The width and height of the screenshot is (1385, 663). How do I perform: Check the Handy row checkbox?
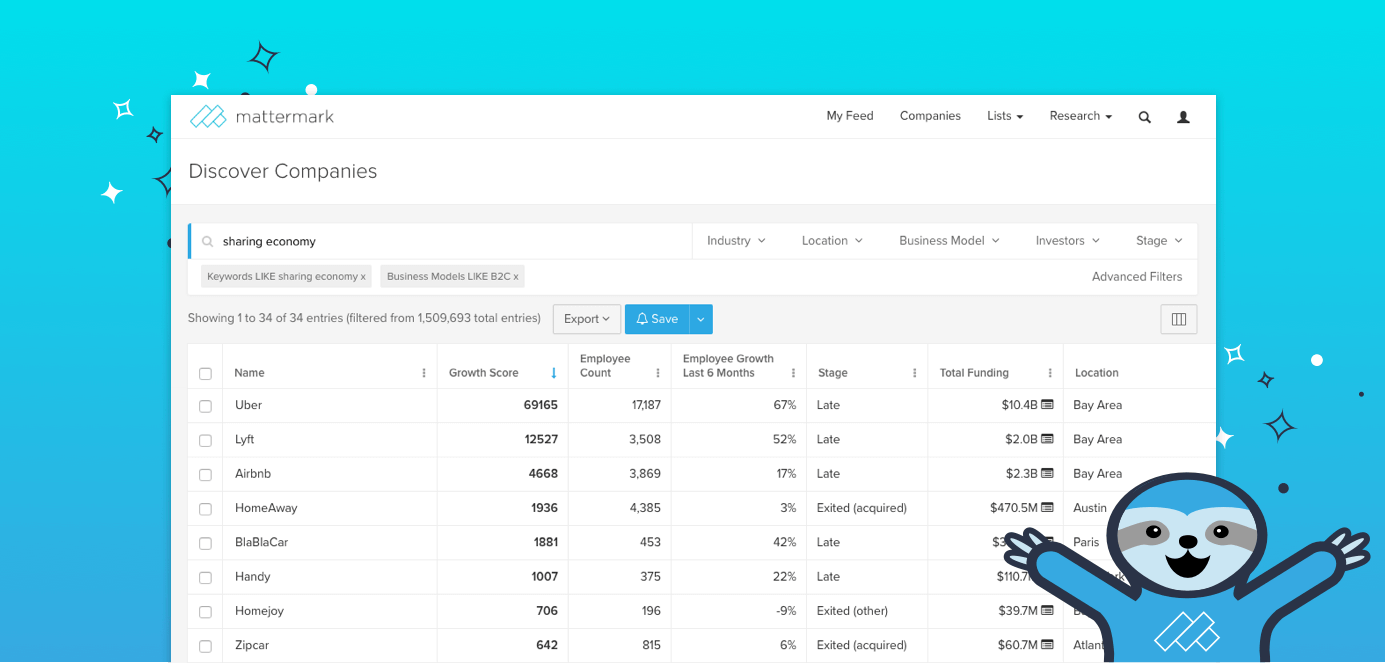tap(205, 577)
